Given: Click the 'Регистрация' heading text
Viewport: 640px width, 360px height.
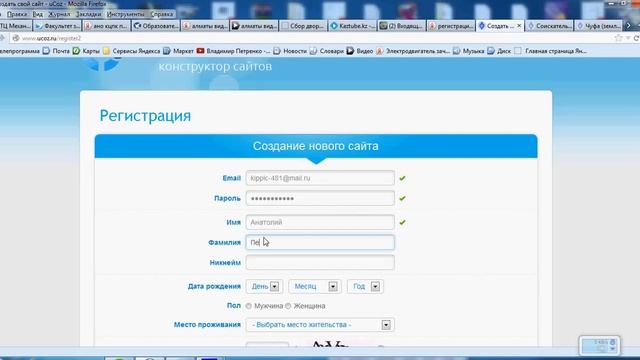Looking at the screenshot, I should tap(145, 116).
